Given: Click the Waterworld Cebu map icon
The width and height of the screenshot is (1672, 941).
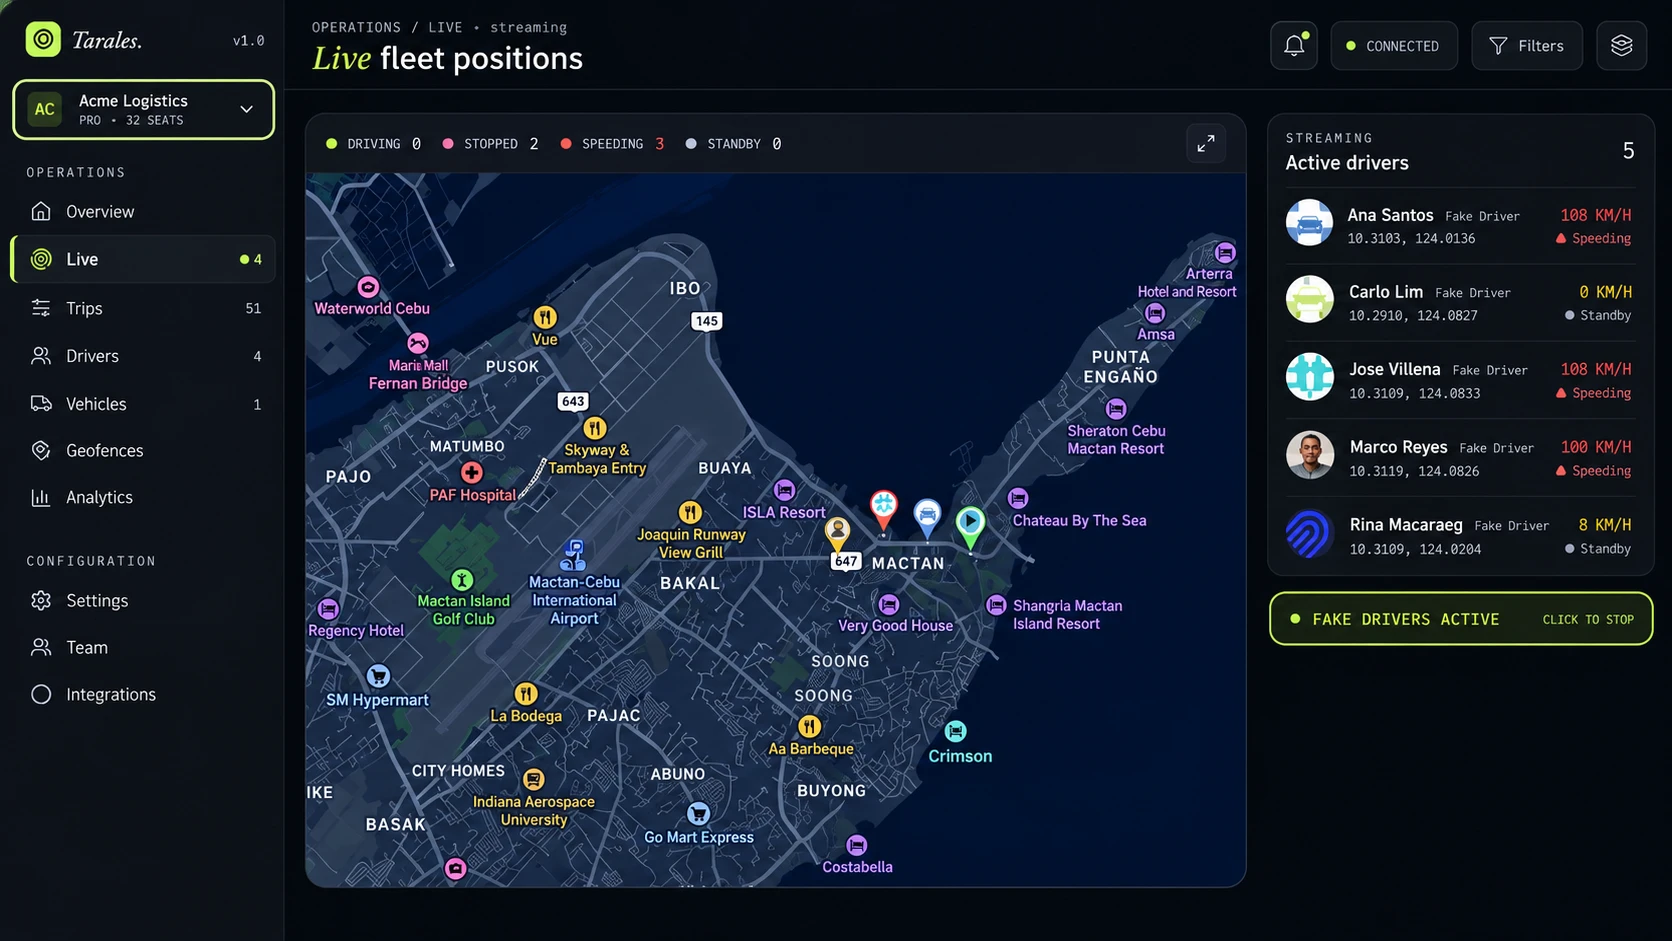Looking at the screenshot, I should [x=368, y=287].
